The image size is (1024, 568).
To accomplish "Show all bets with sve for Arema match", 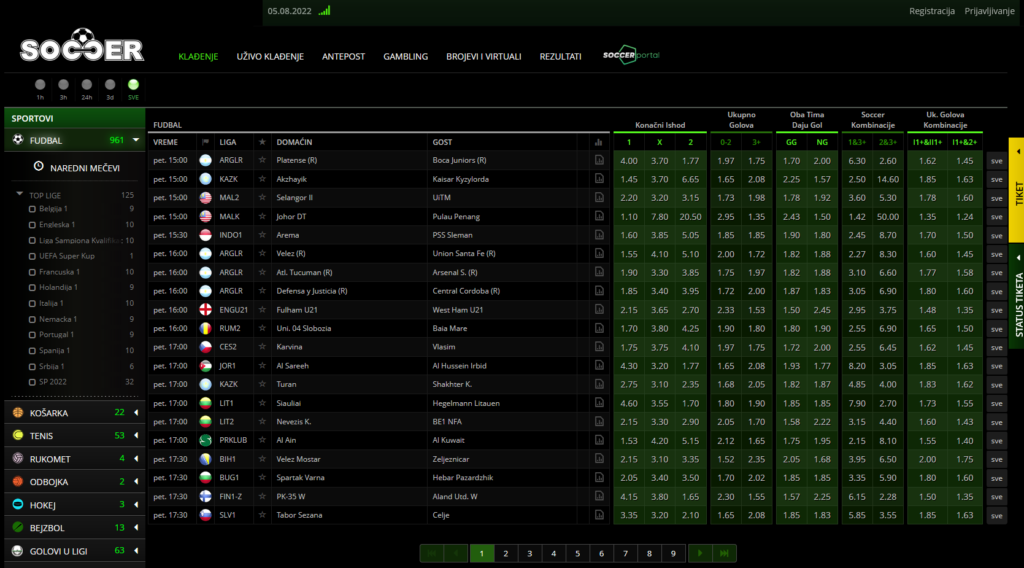I will click(x=996, y=235).
